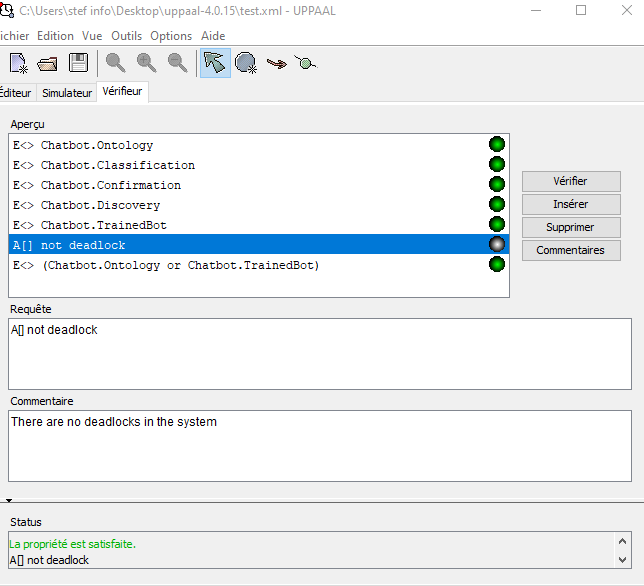Click inside the Requête text field
The image size is (644, 586).
pos(320,354)
